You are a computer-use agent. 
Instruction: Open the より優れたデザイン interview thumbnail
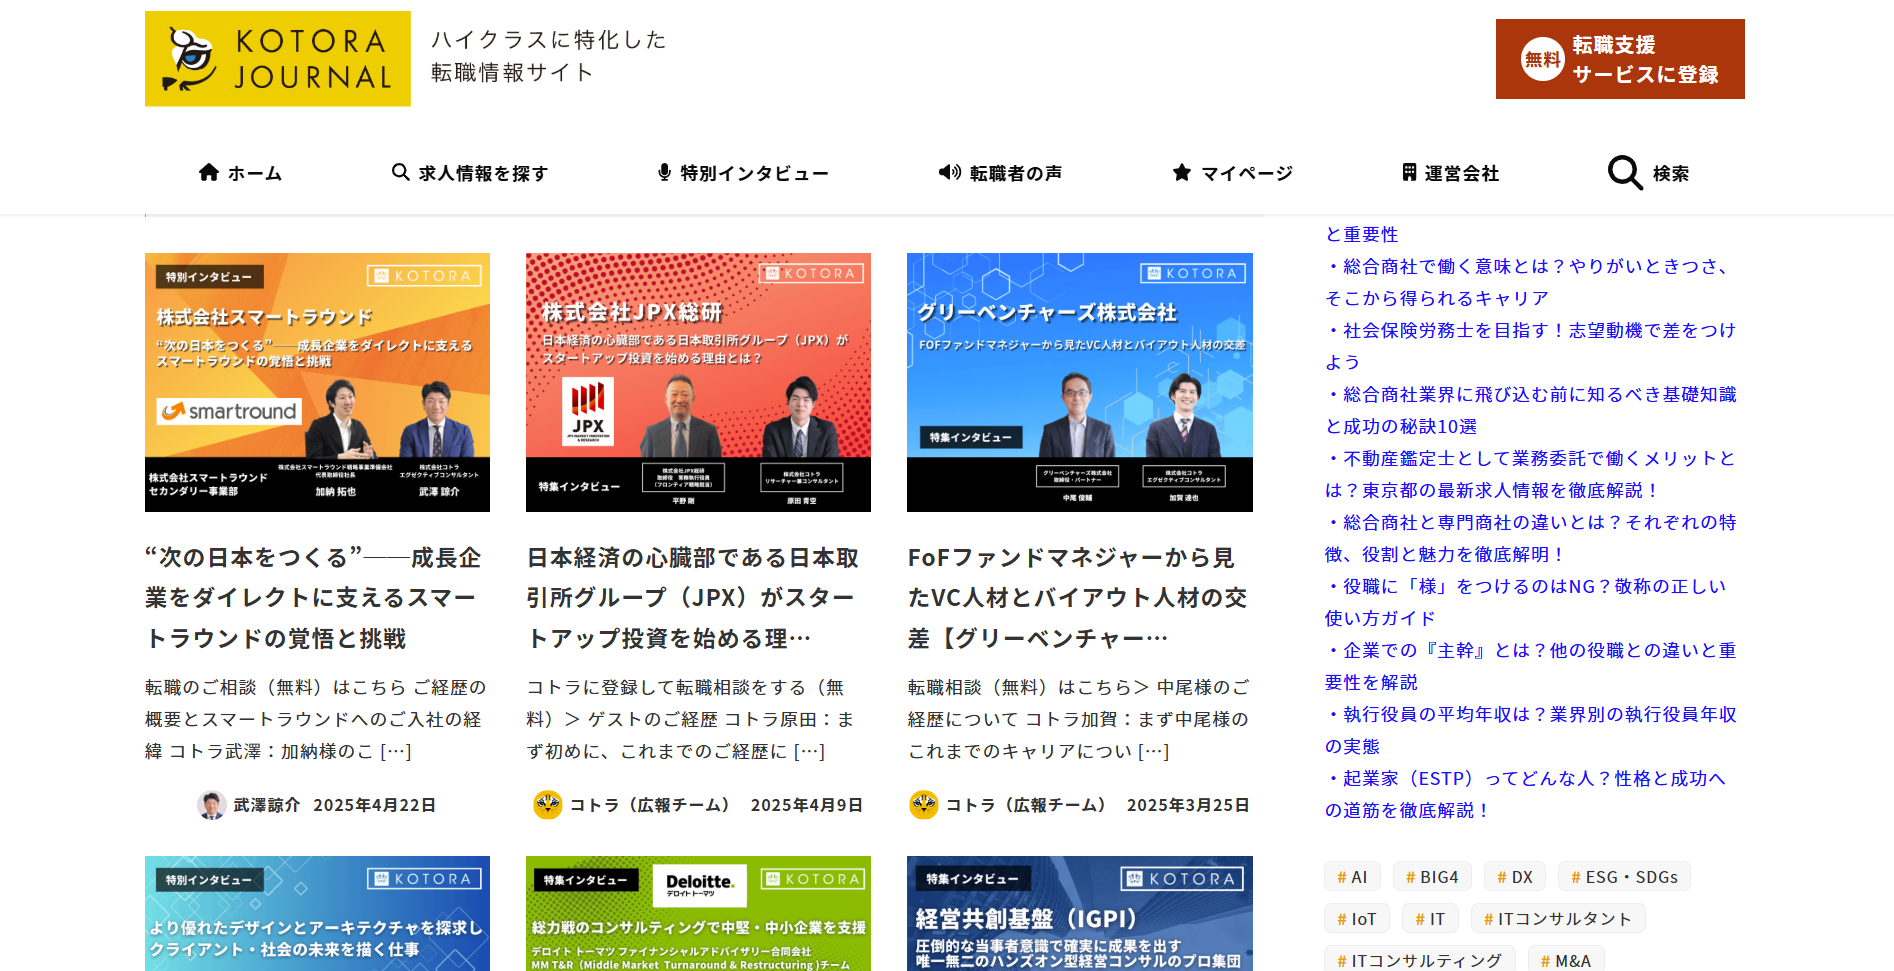(317, 913)
